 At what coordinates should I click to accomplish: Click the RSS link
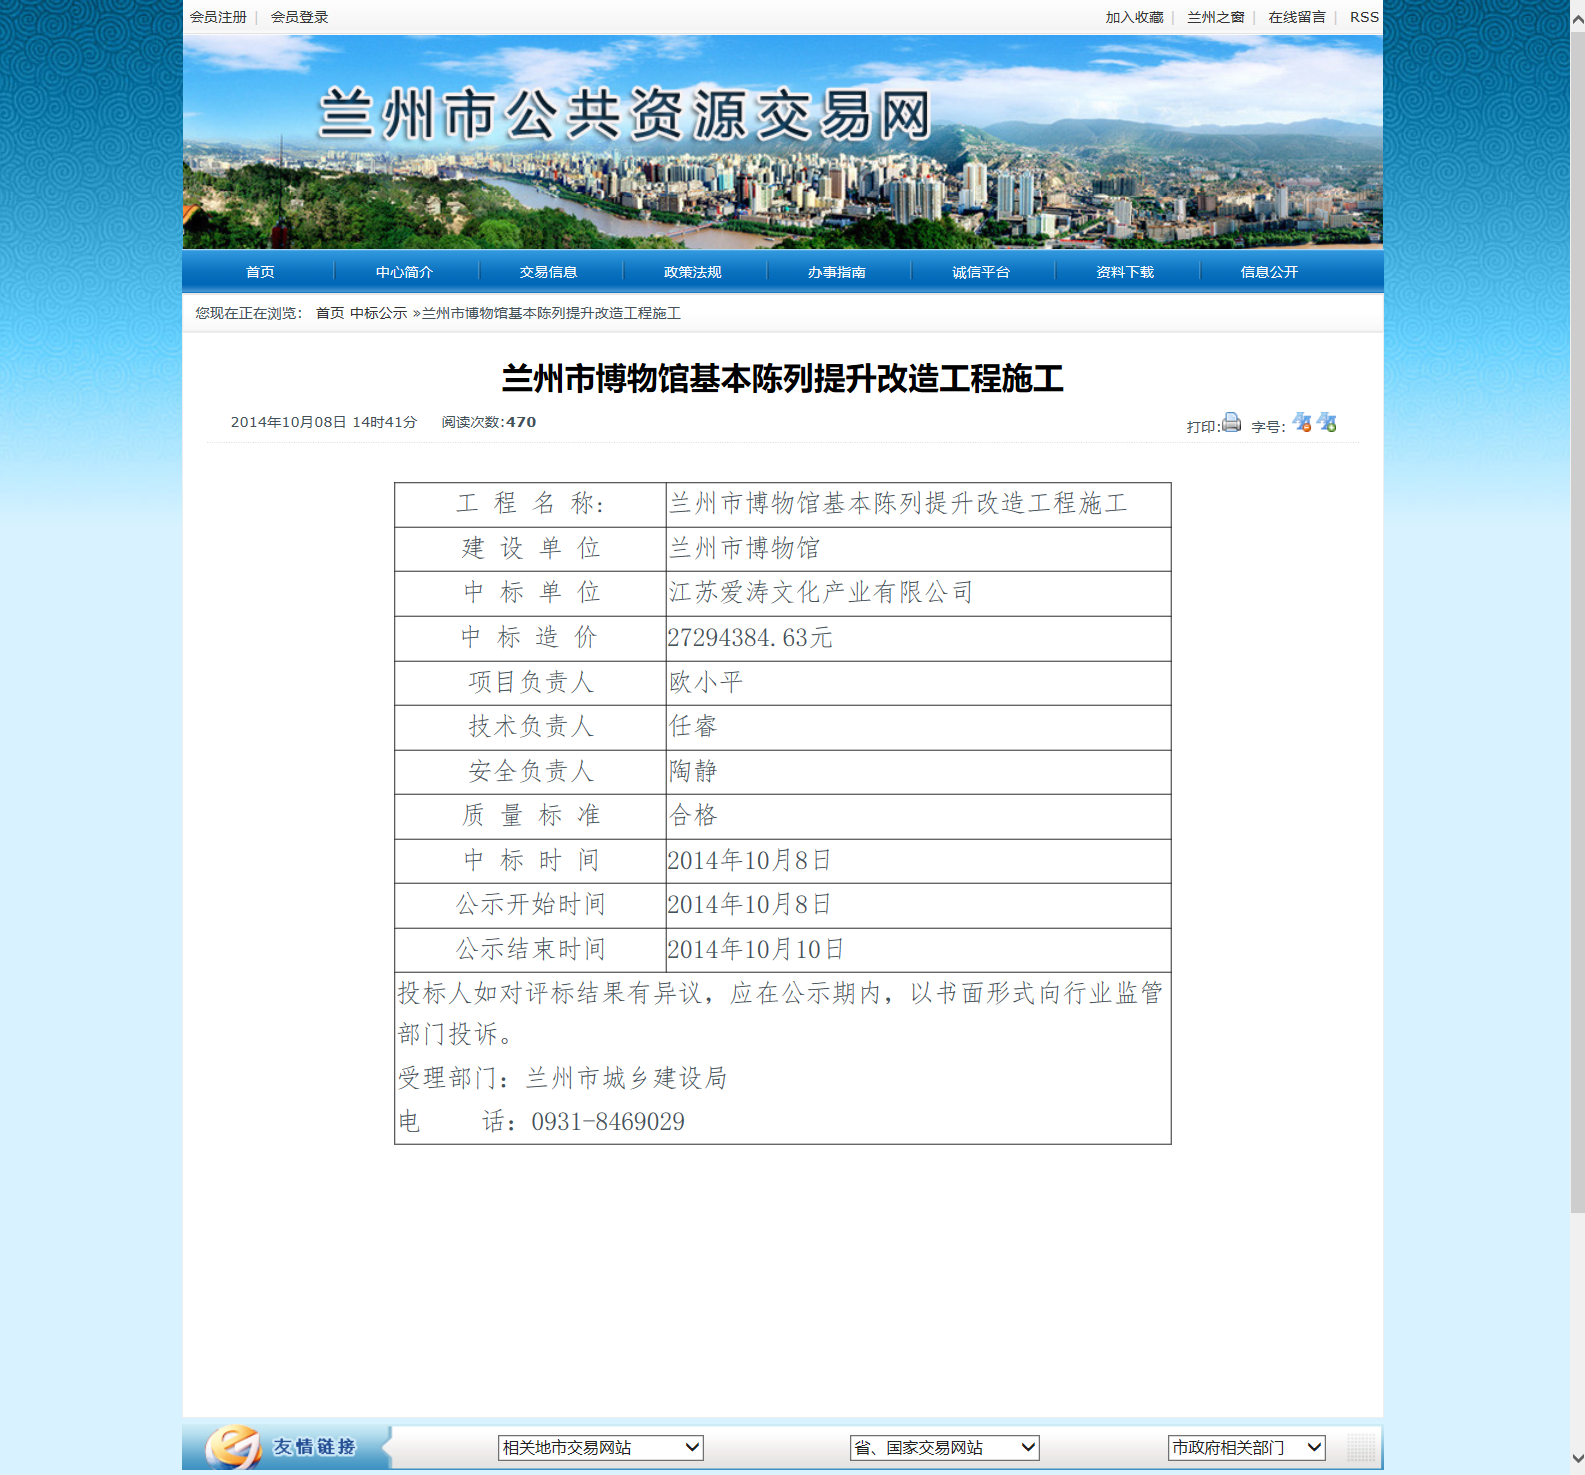click(x=1364, y=17)
